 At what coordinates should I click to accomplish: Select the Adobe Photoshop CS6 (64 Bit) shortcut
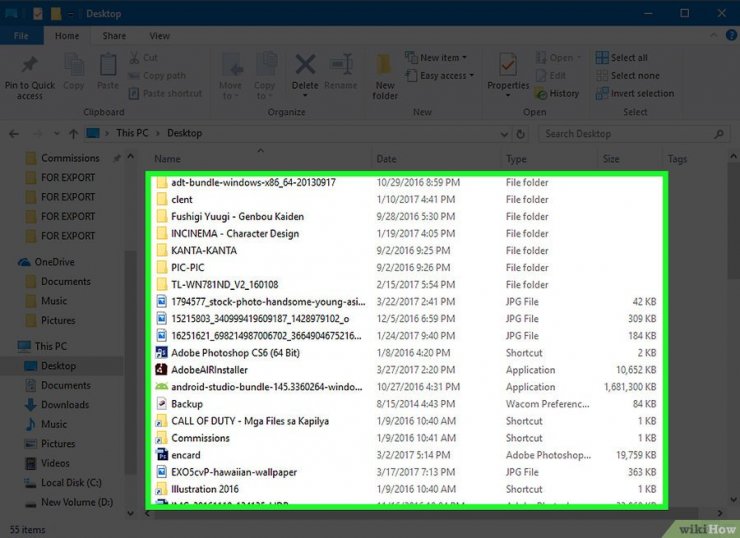[233, 353]
